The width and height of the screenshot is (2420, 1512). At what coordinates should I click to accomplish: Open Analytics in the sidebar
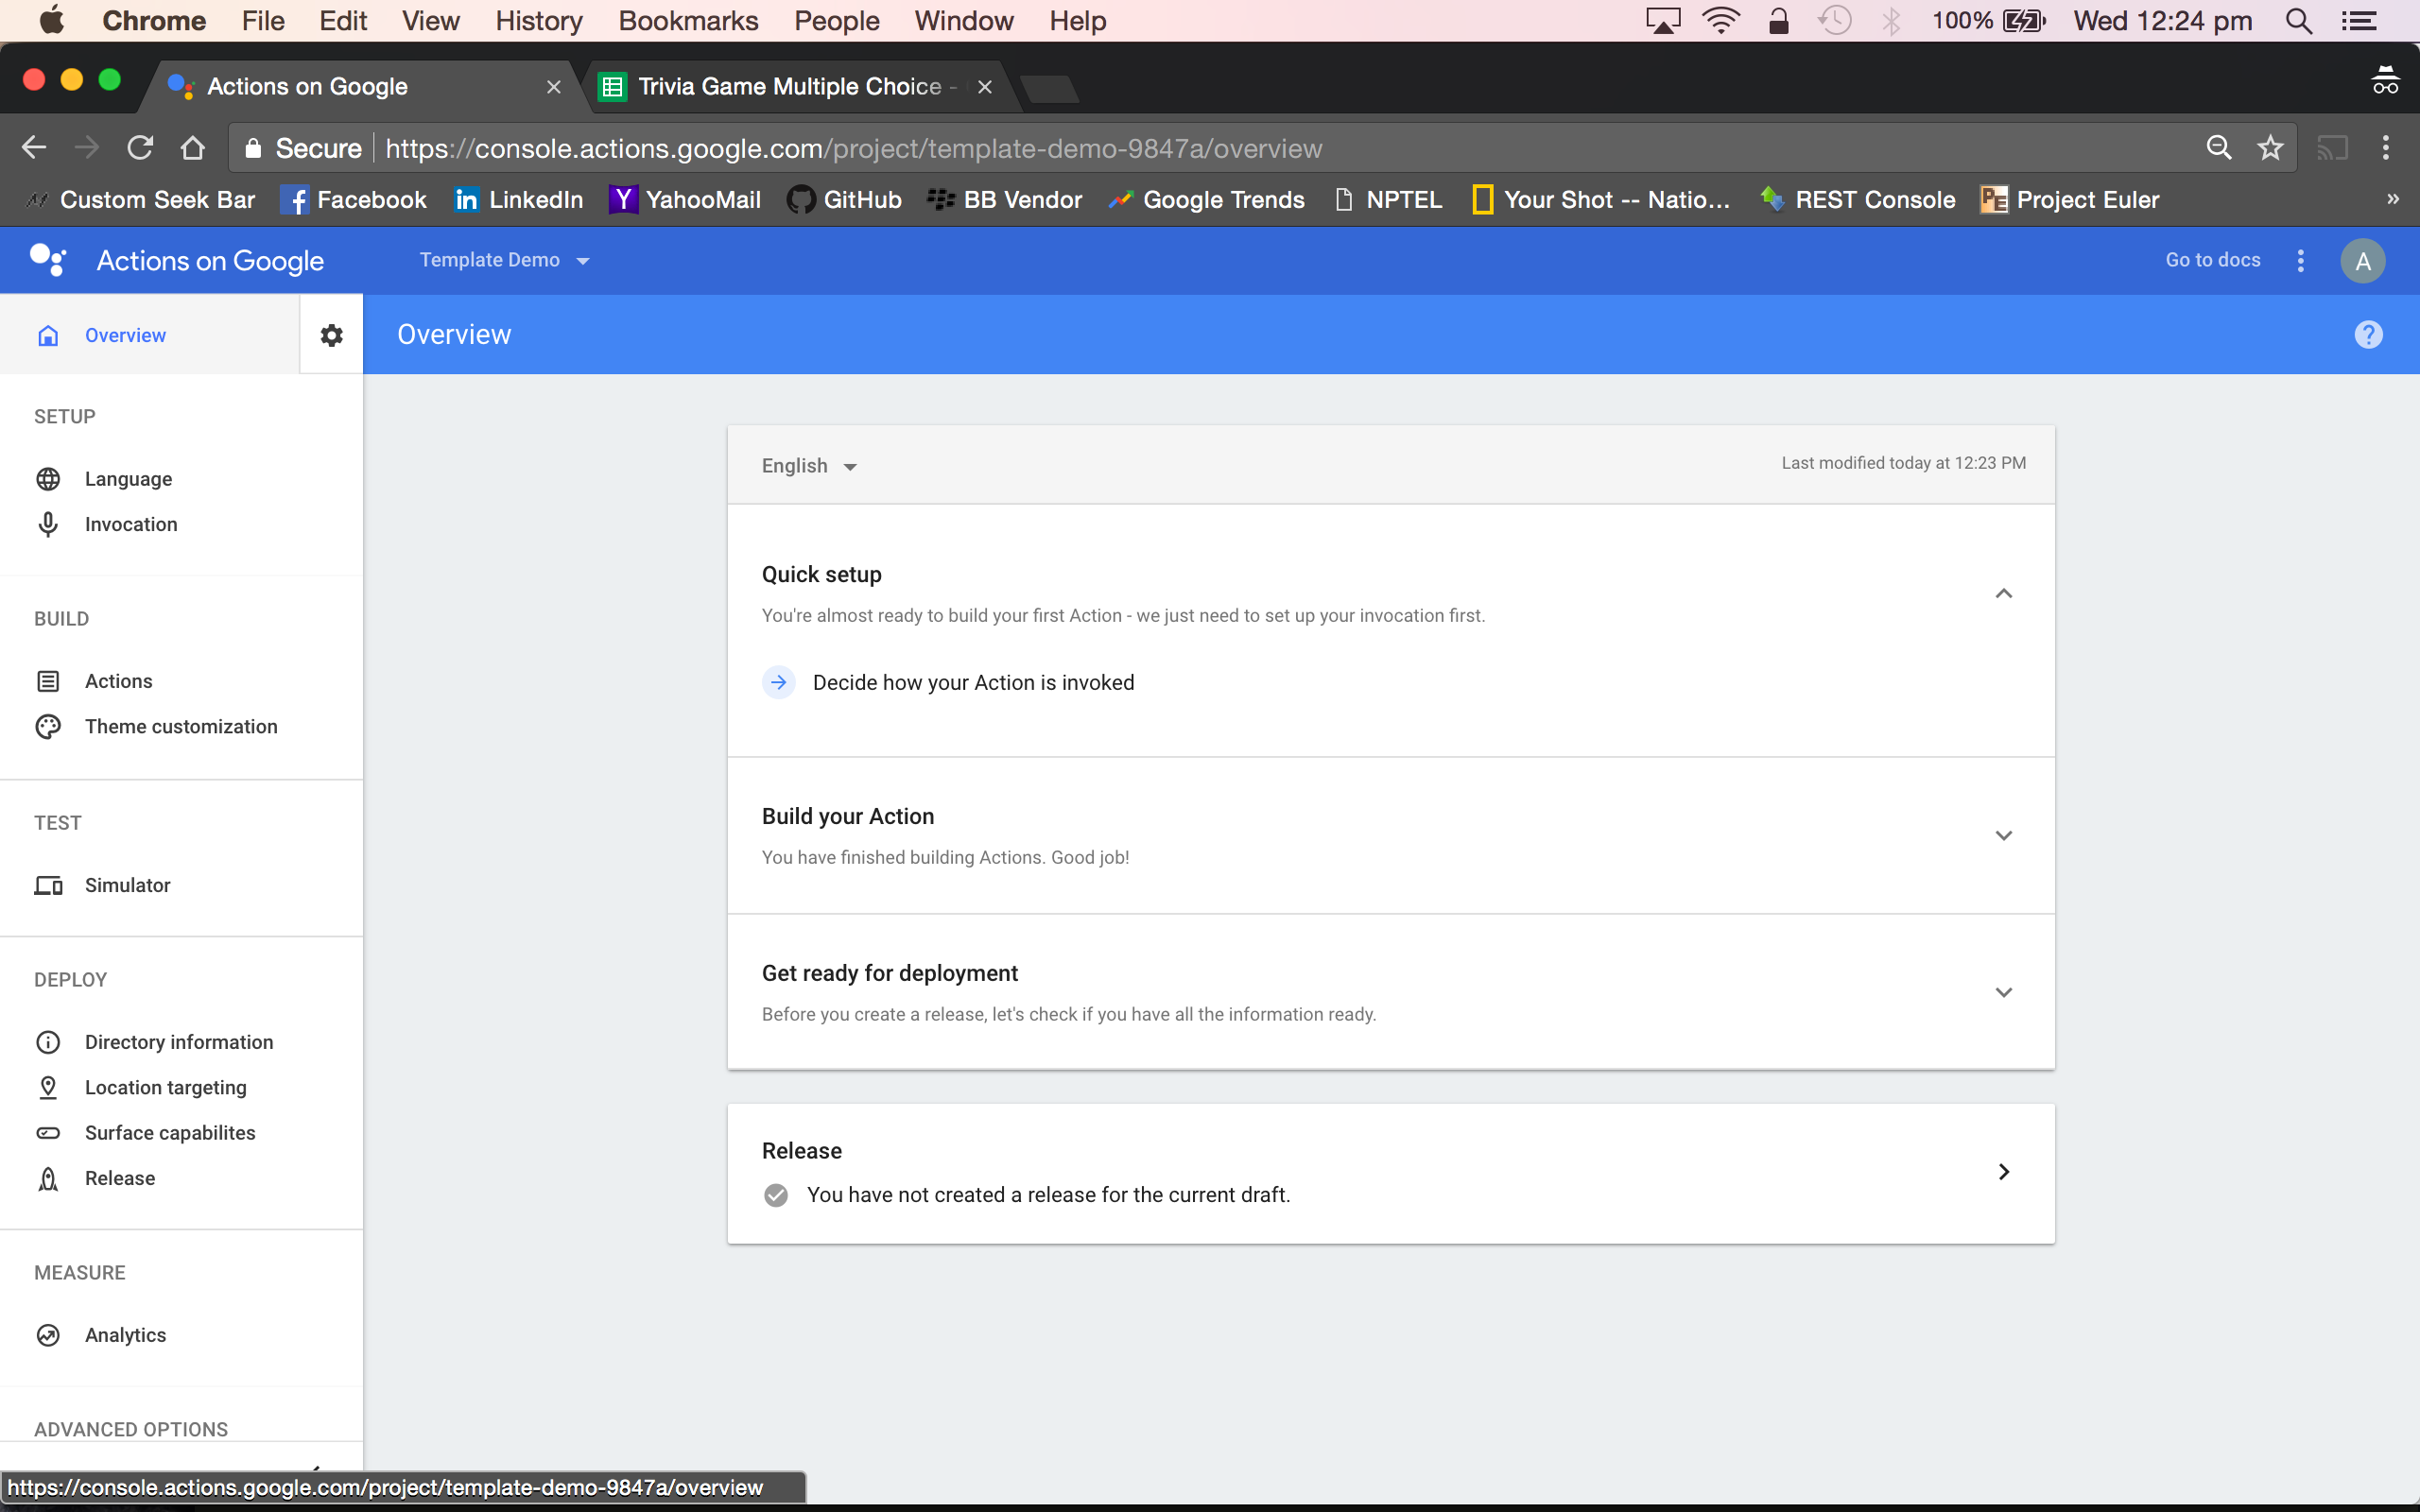125,1335
